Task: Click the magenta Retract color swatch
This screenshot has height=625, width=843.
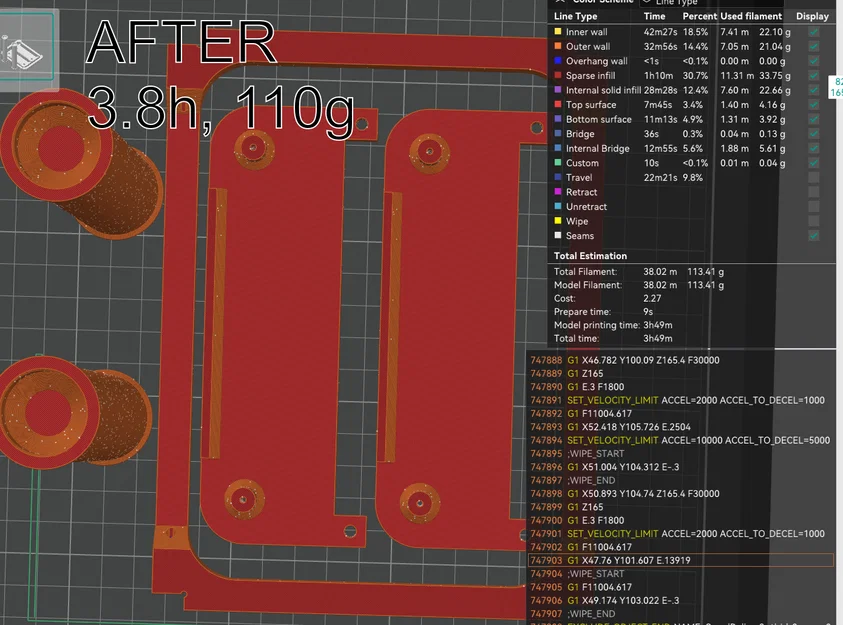Action: (x=558, y=191)
